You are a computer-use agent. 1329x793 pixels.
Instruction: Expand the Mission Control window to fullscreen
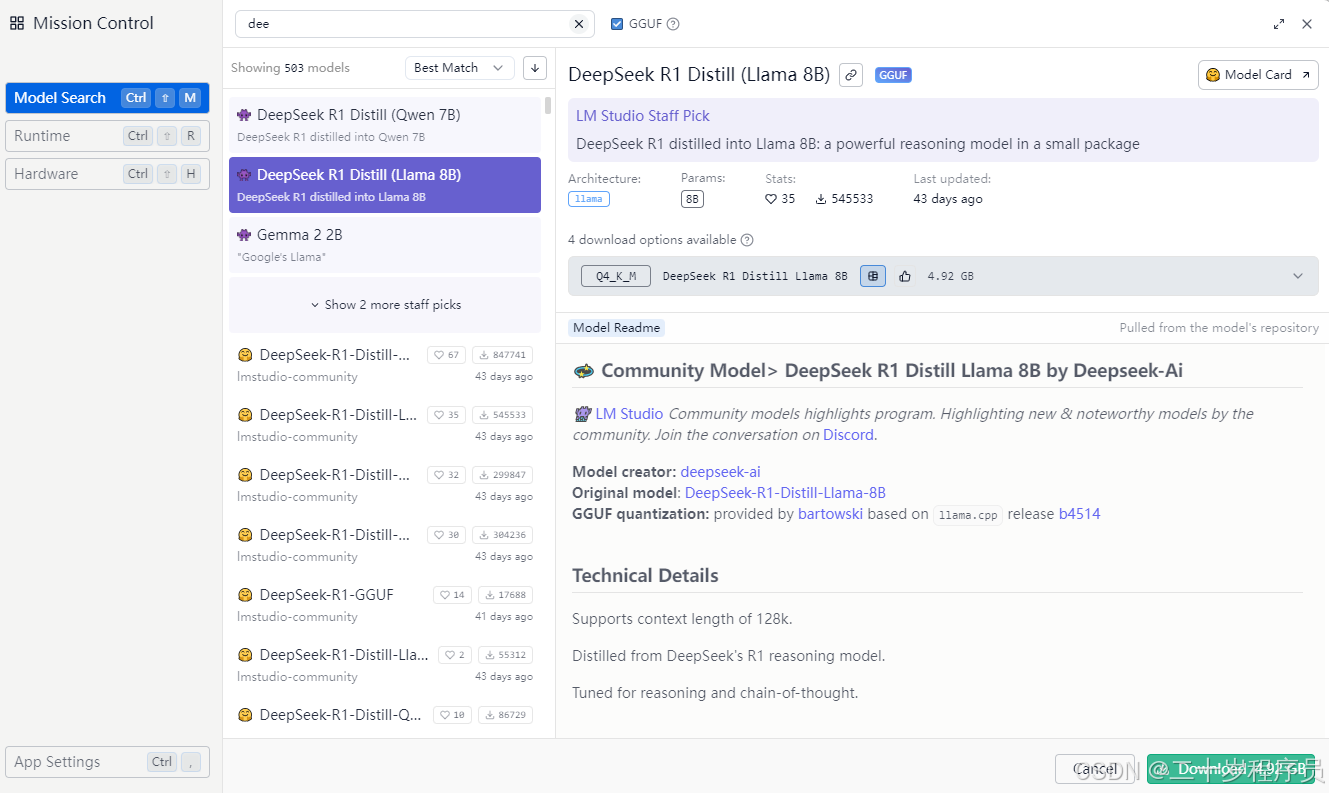[x=1279, y=24]
